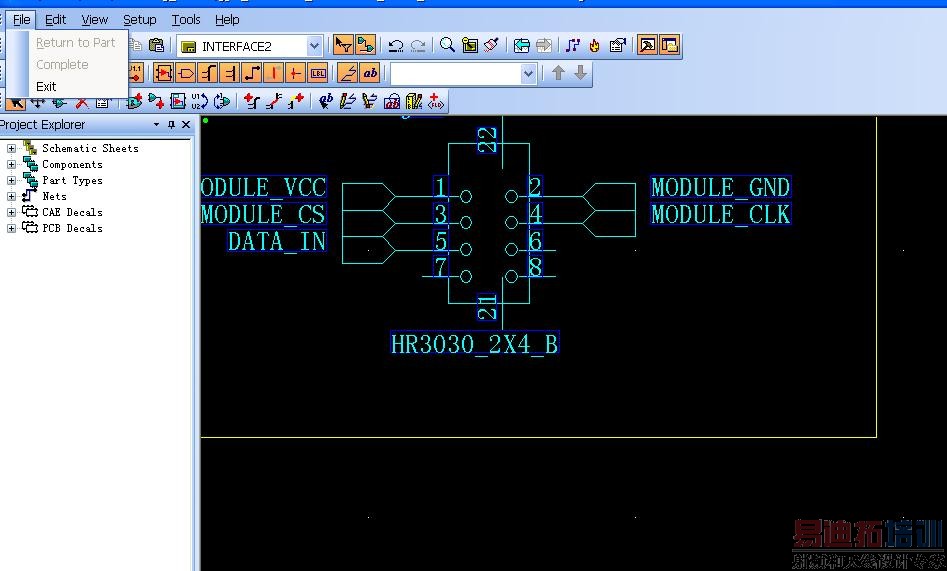Toggle the Drafting Items filter icon
Screen dimensions: 947x571
(x=348, y=73)
